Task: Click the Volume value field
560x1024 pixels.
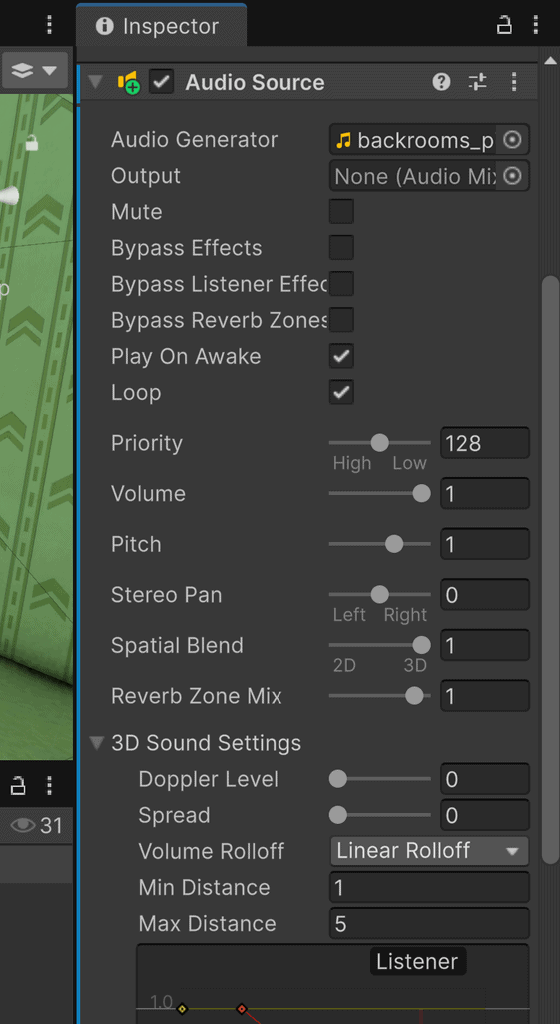Action: pyautogui.click(x=485, y=493)
